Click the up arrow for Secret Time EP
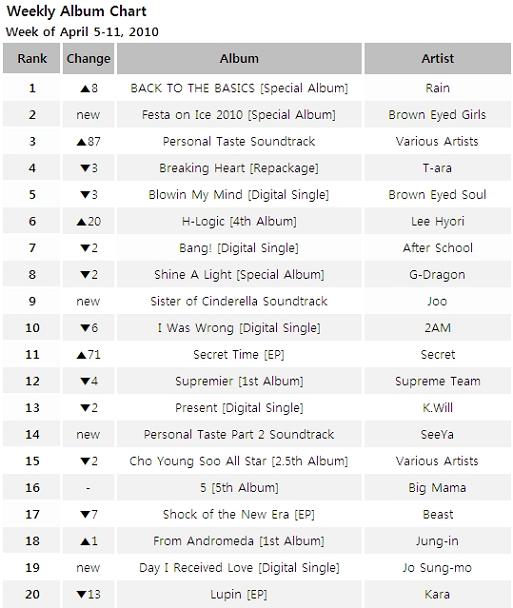This screenshot has width=513, height=608. click(x=81, y=355)
